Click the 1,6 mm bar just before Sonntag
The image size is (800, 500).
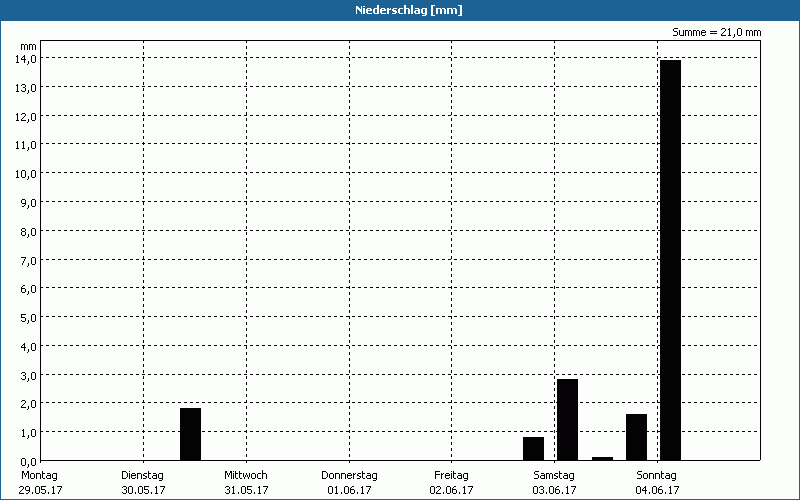coord(636,437)
